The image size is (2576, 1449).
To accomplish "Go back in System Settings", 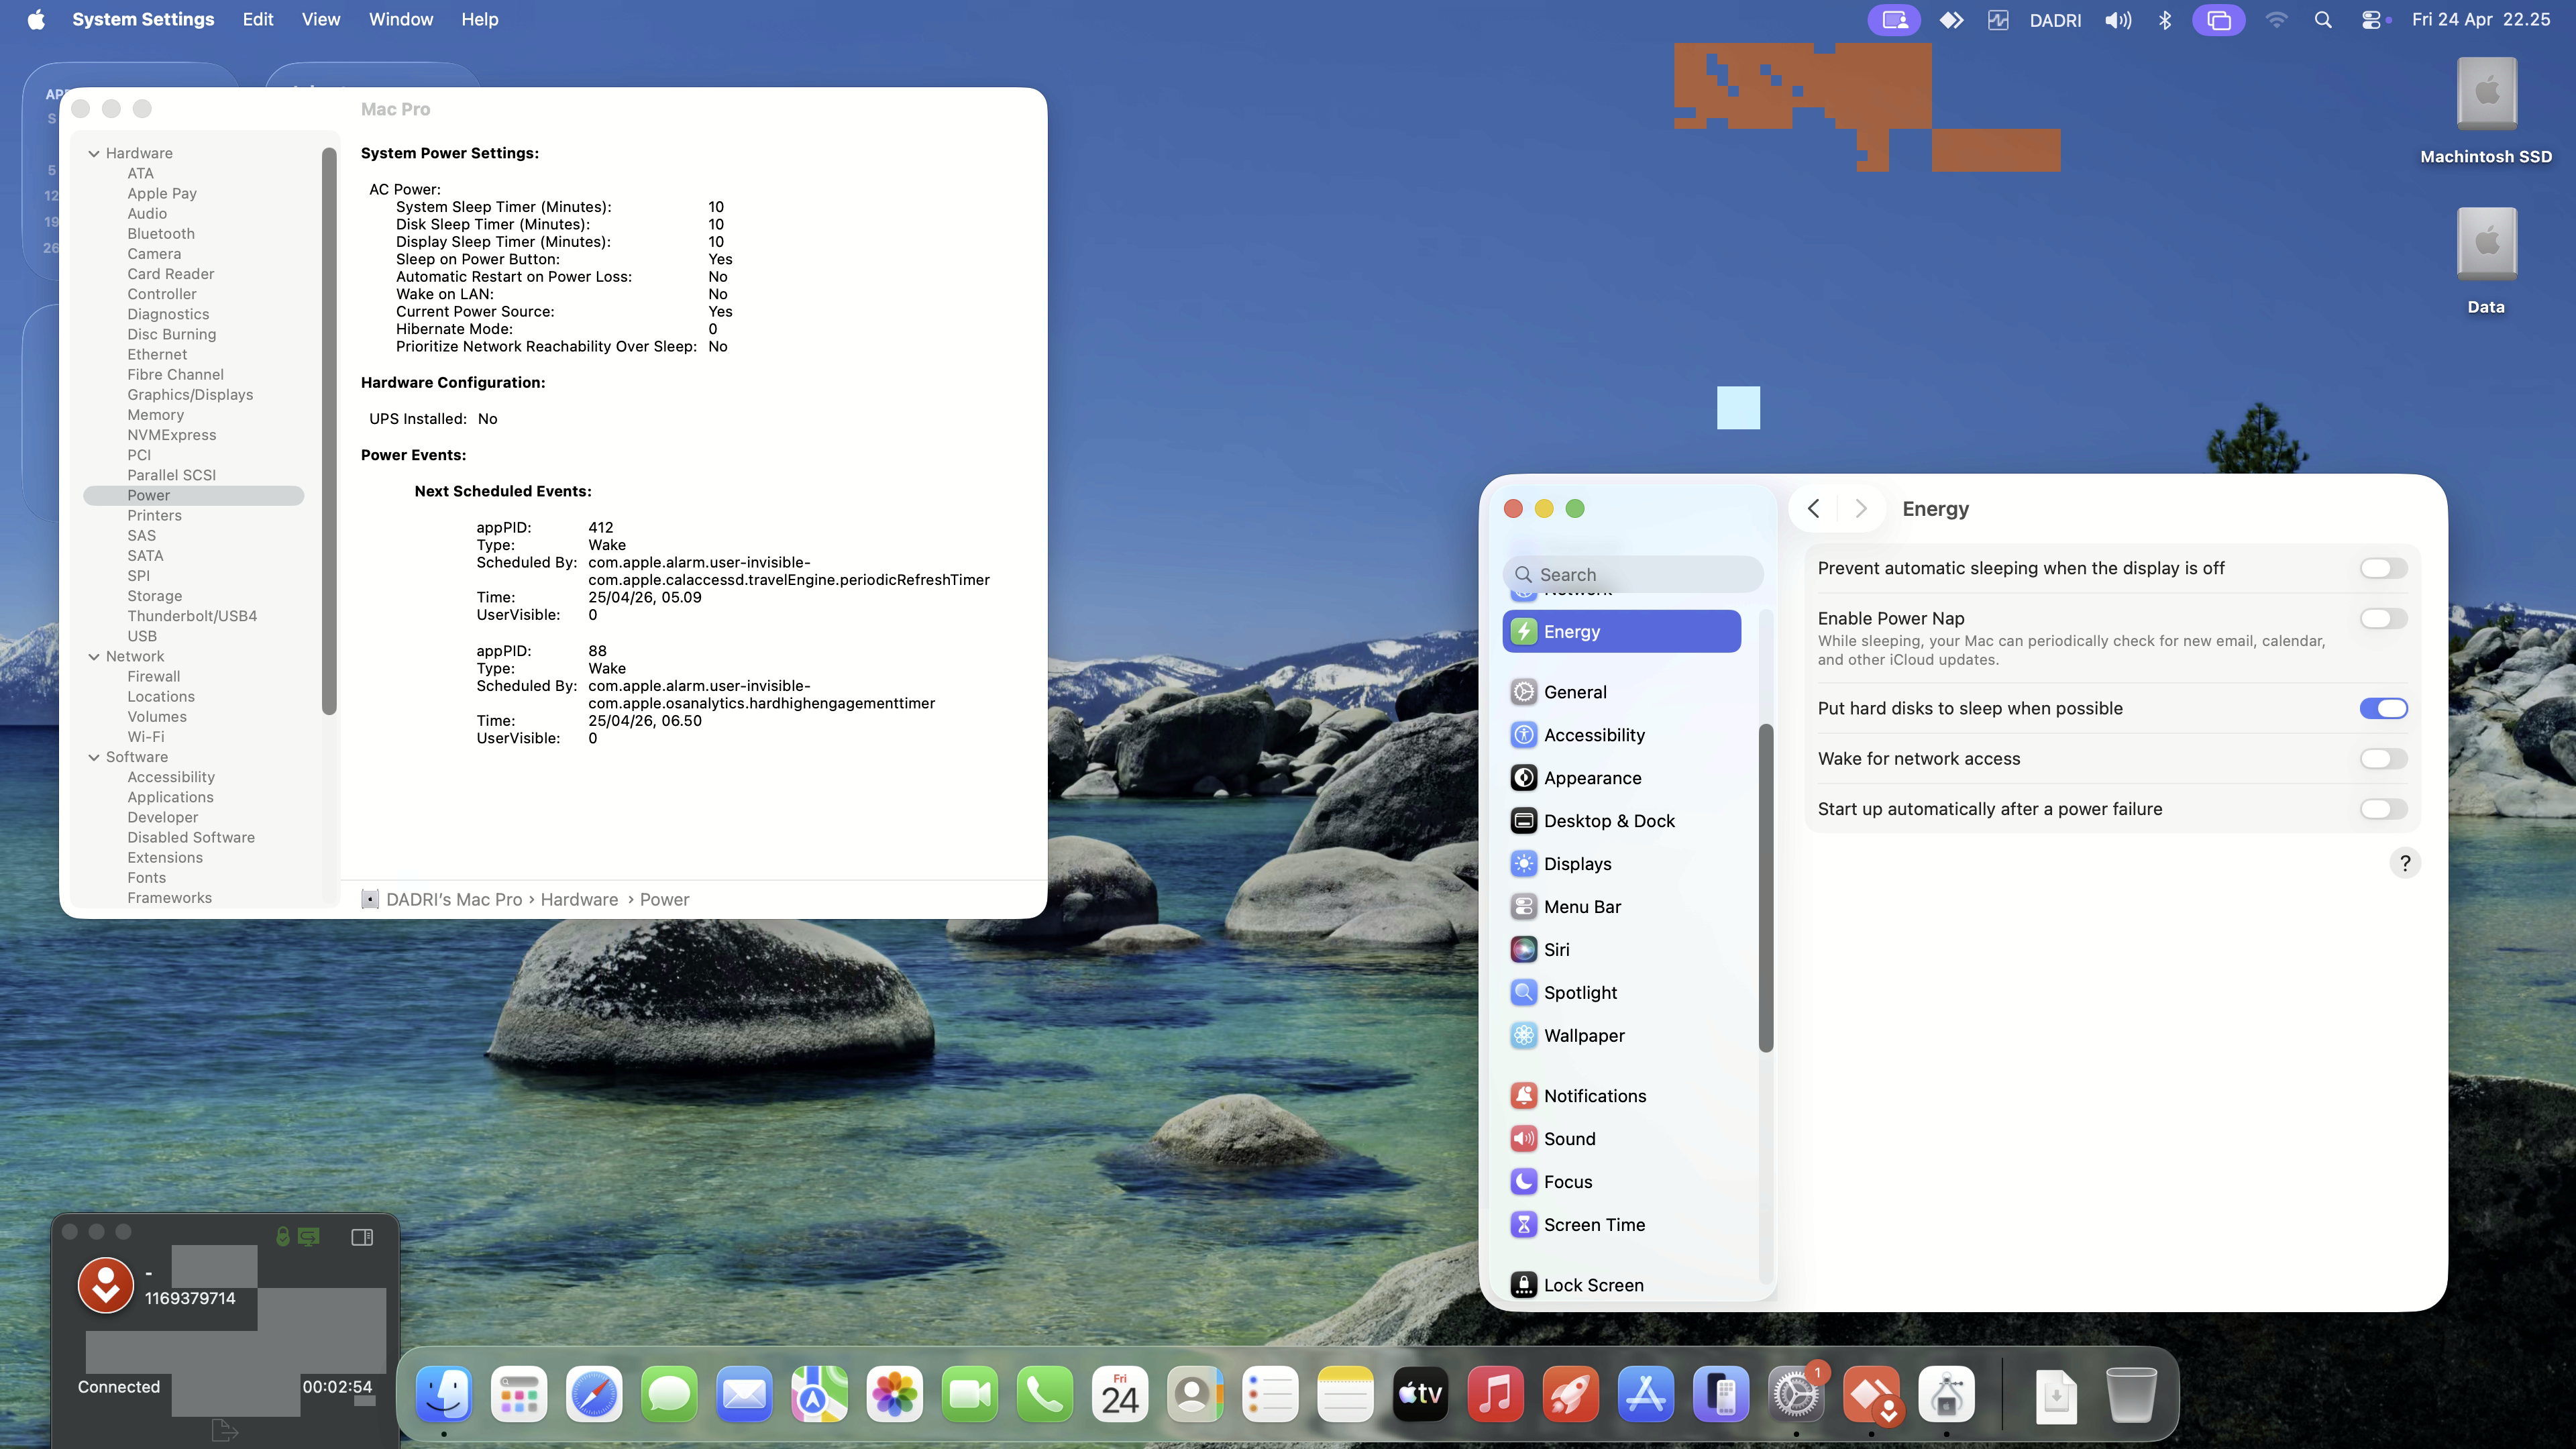I will pos(1813,509).
